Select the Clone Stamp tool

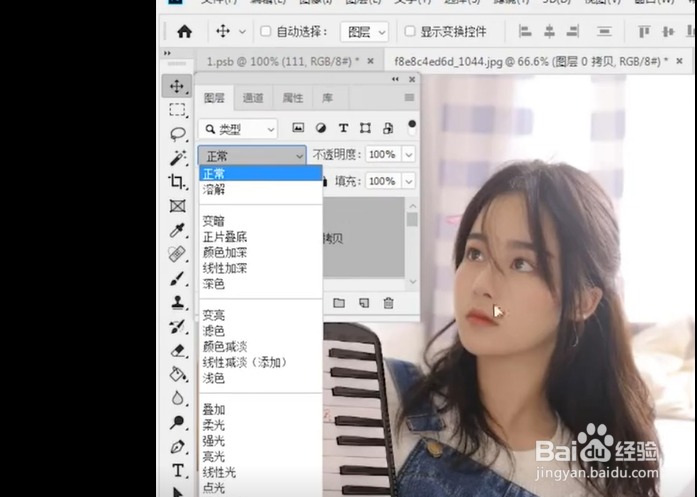[x=177, y=303]
